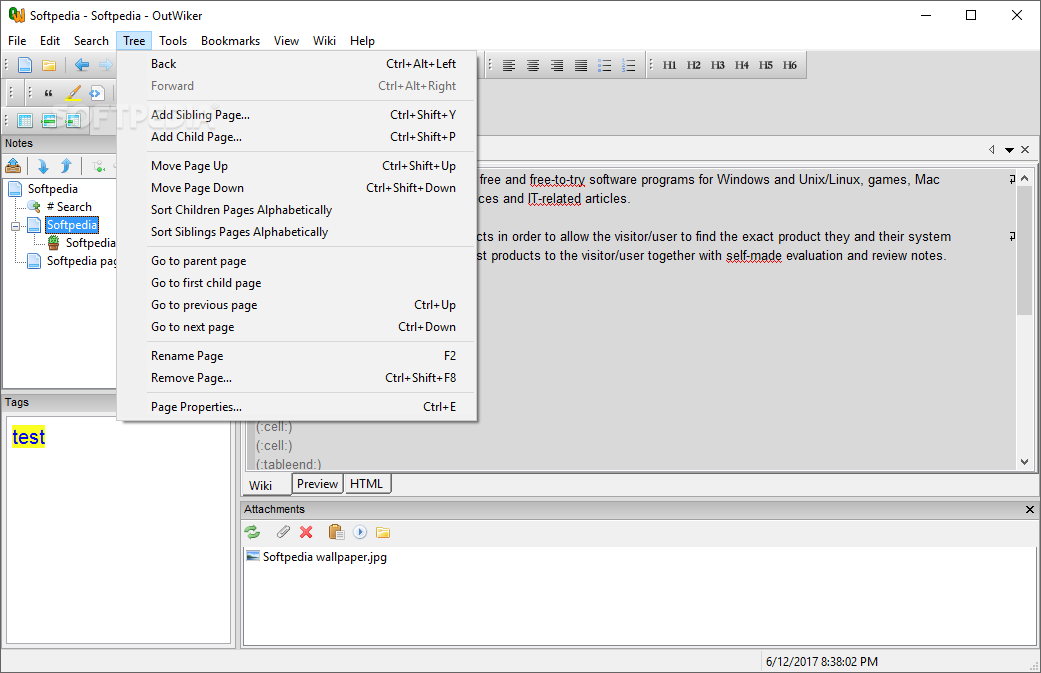Open the File menu
This screenshot has height=673, width=1041.
point(17,40)
